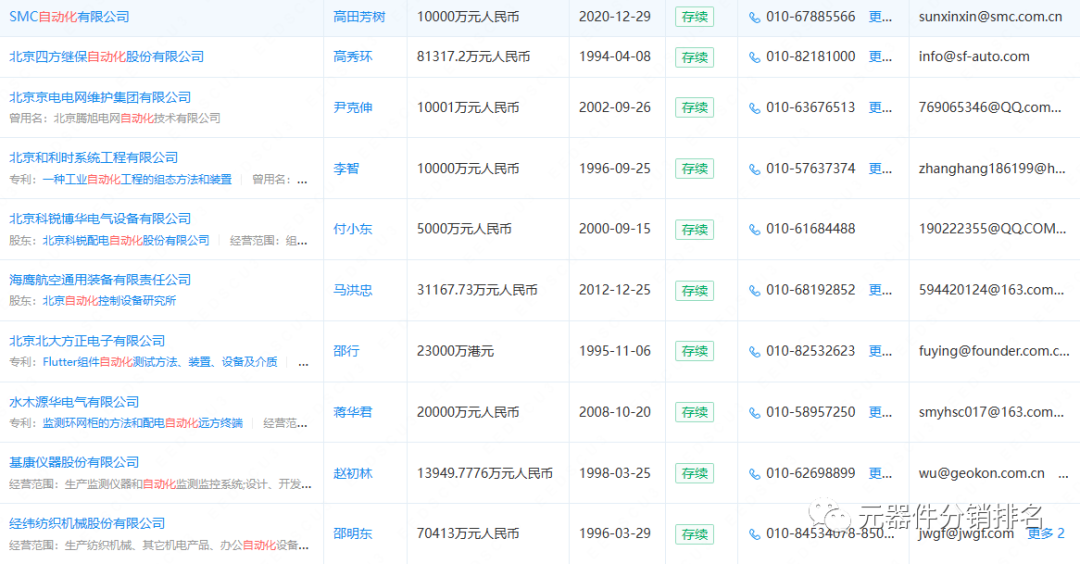This screenshot has height=564, width=1080.
Task: Expand more phones next to 010-57637374
Action: pos(880,168)
